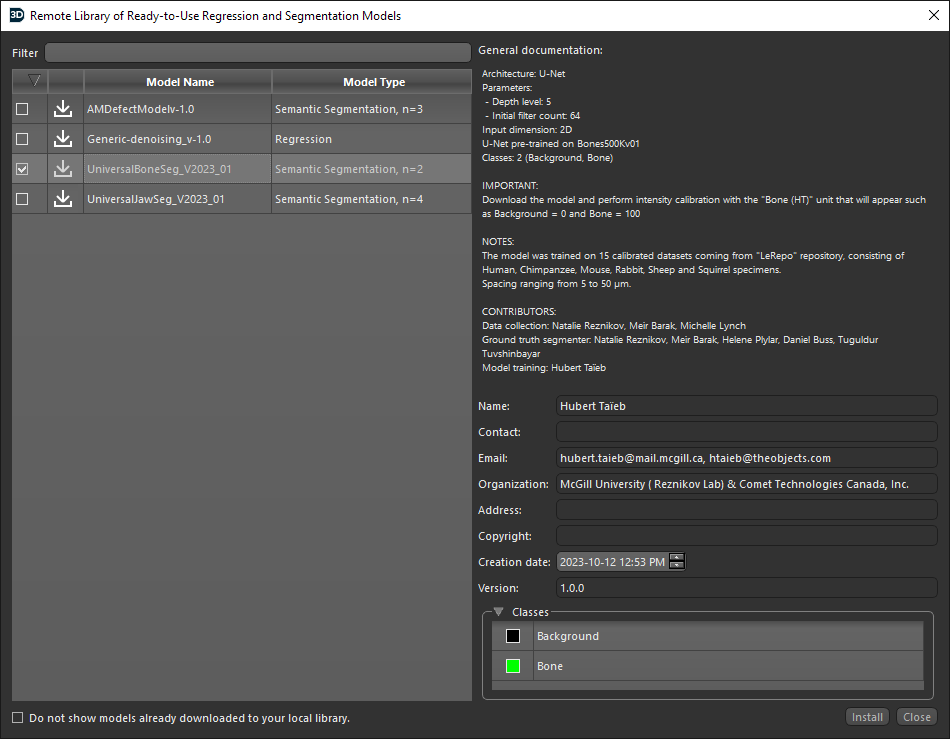This screenshot has height=739, width=950.
Task: Increase creation date with up arrow
Action: point(677,558)
